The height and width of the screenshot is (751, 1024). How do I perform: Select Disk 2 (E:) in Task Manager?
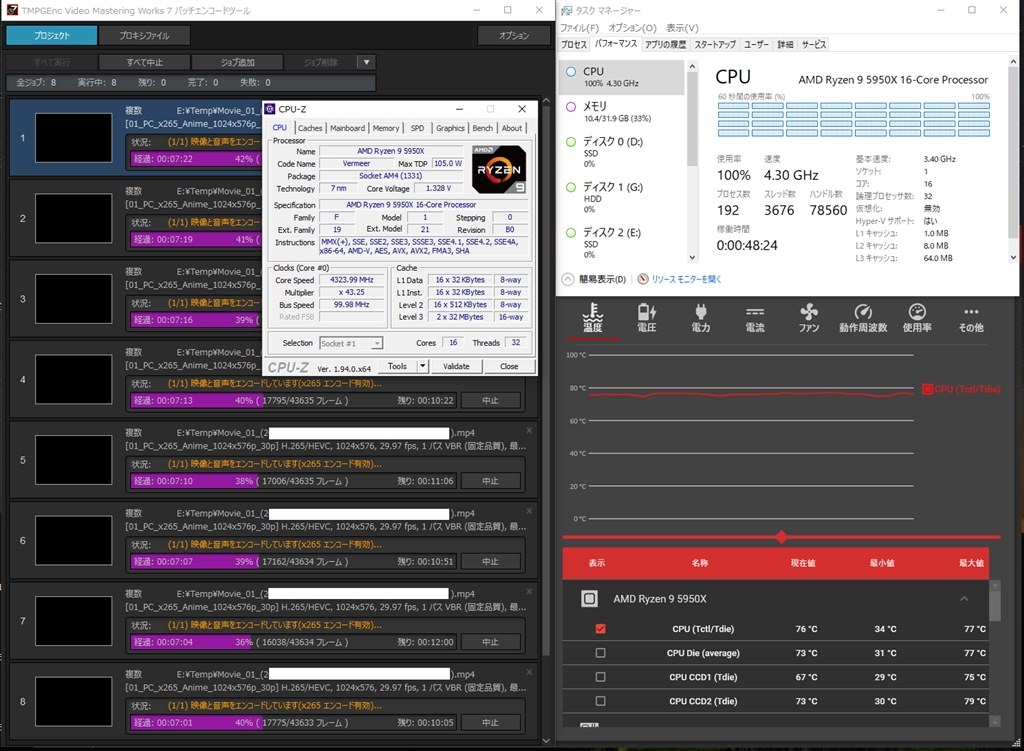(x=621, y=243)
